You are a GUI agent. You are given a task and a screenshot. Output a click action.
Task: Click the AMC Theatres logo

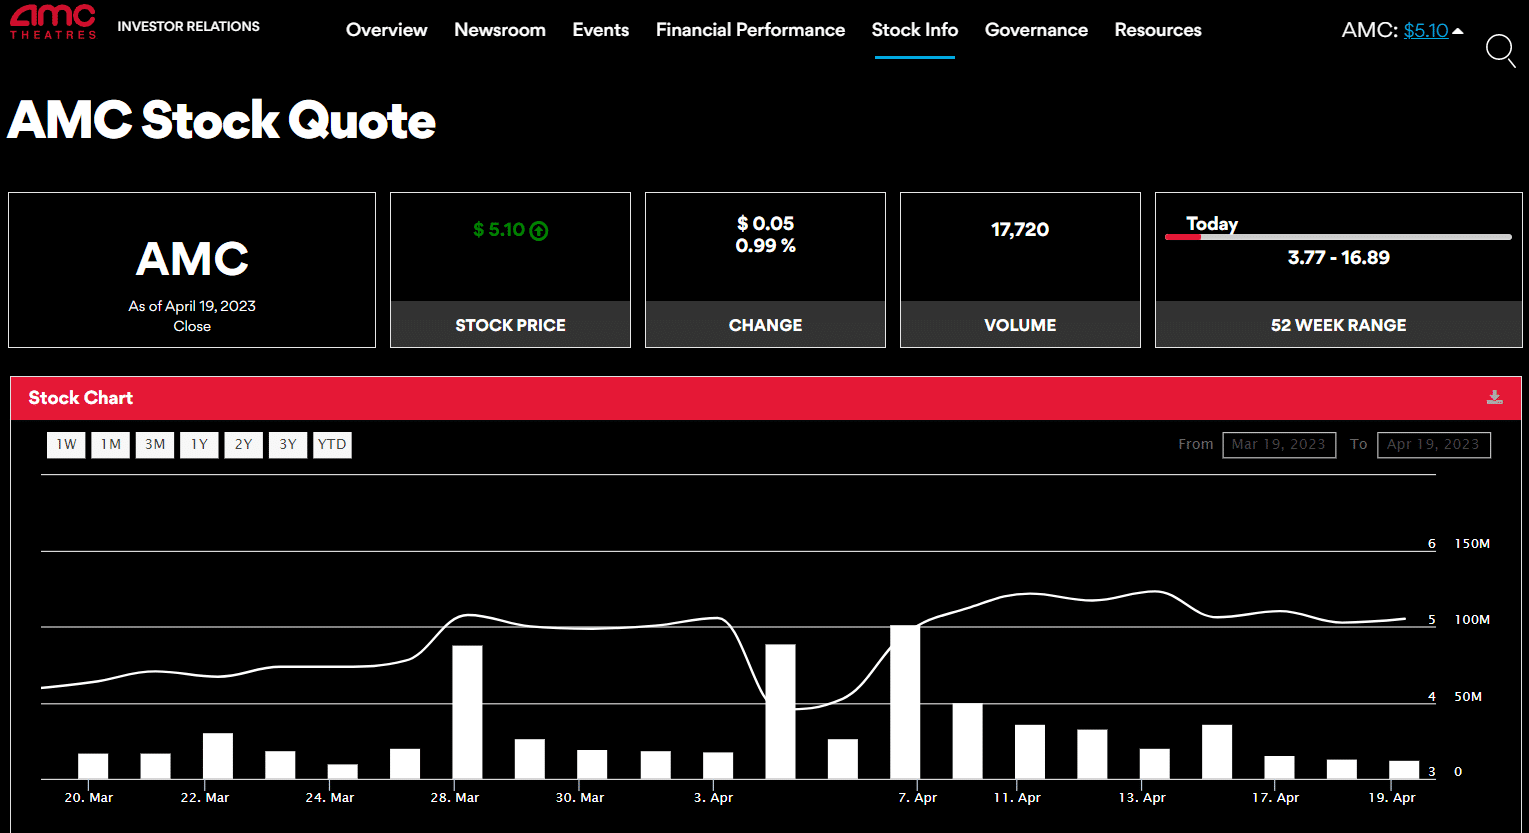click(x=53, y=21)
